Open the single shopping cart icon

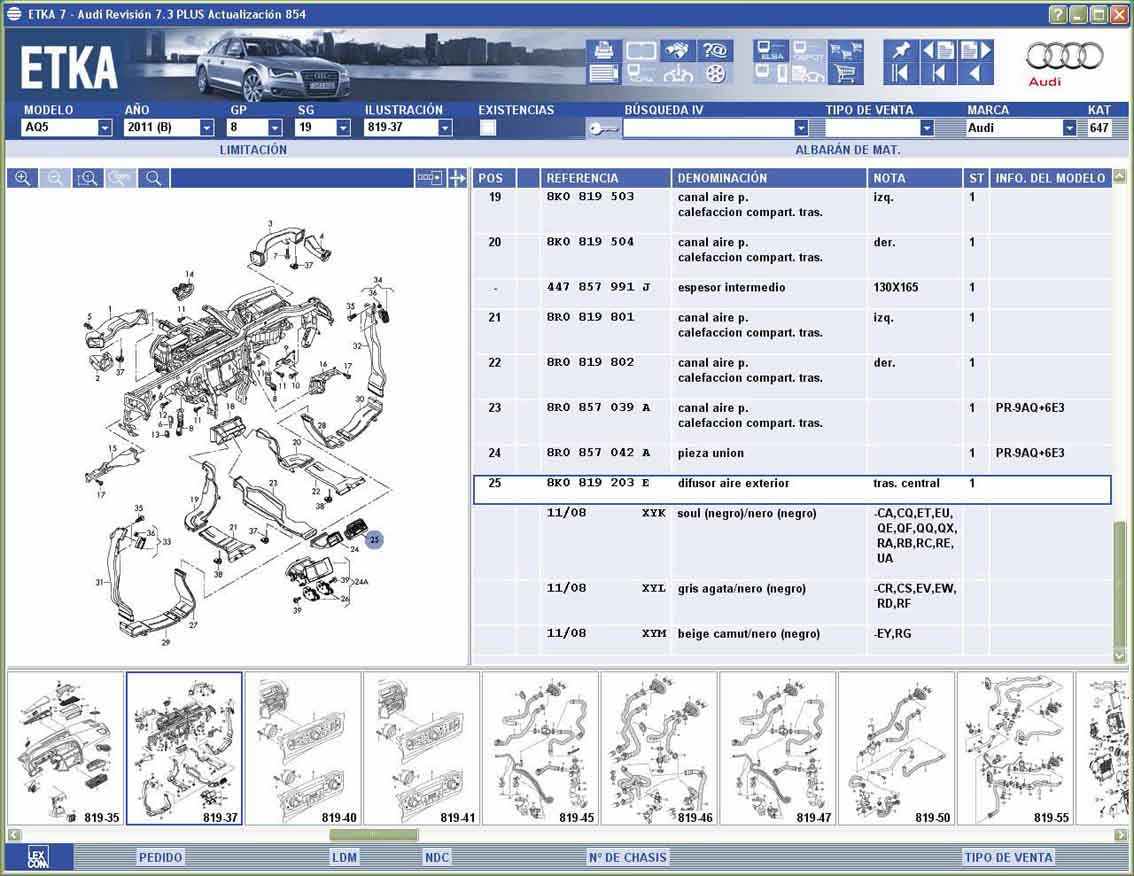(845, 74)
